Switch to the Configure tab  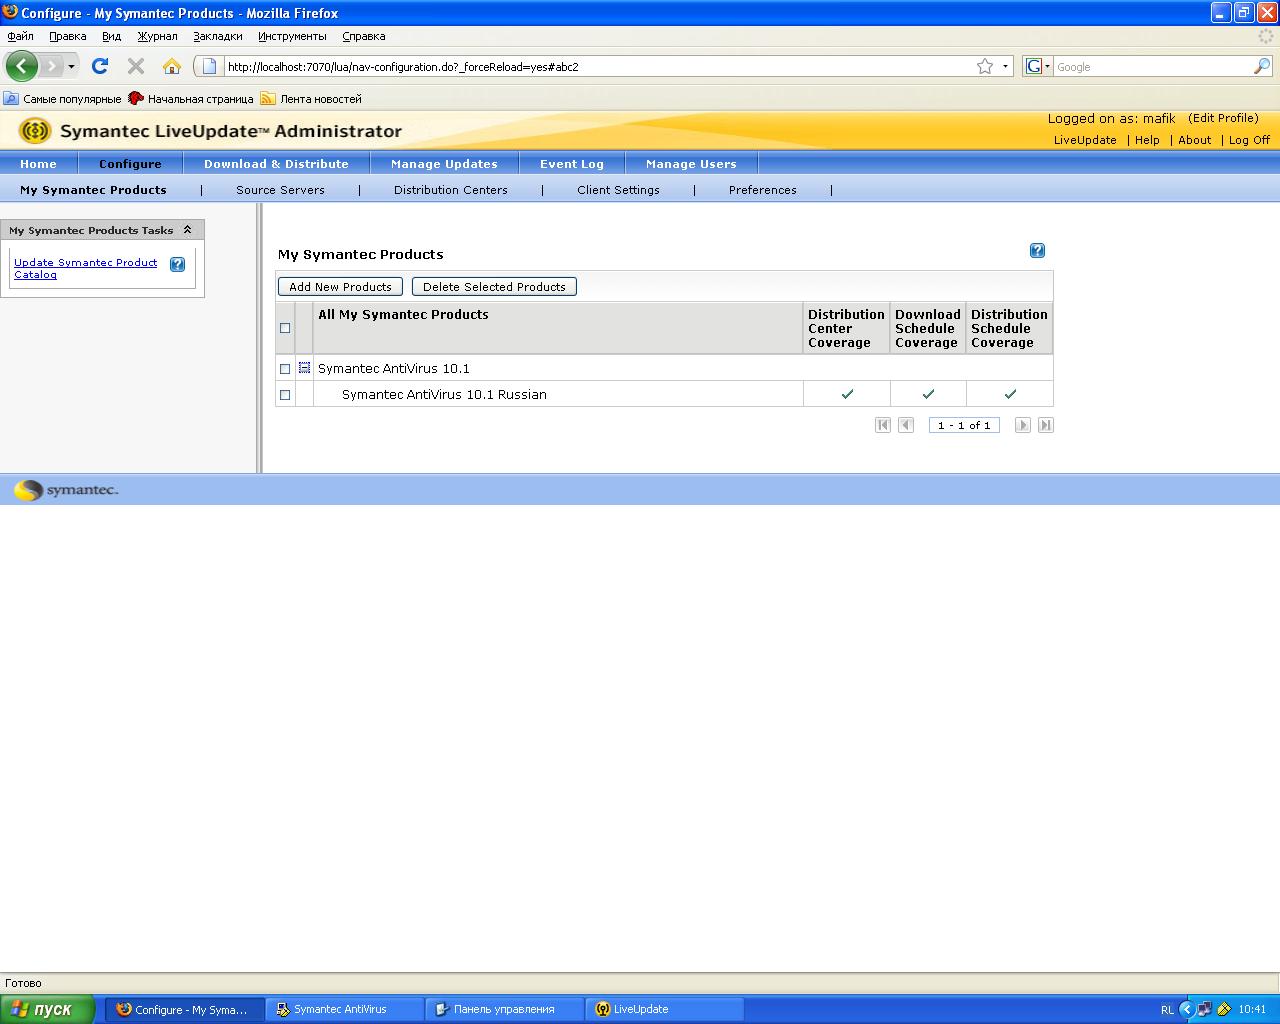(130, 164)
